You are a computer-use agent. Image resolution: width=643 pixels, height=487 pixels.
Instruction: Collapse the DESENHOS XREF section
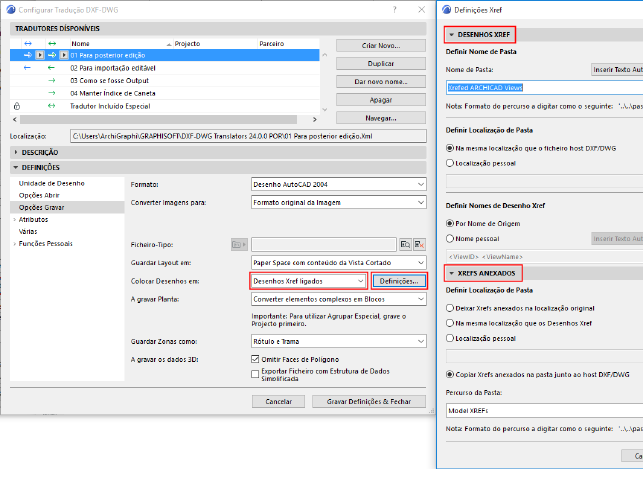451,34
